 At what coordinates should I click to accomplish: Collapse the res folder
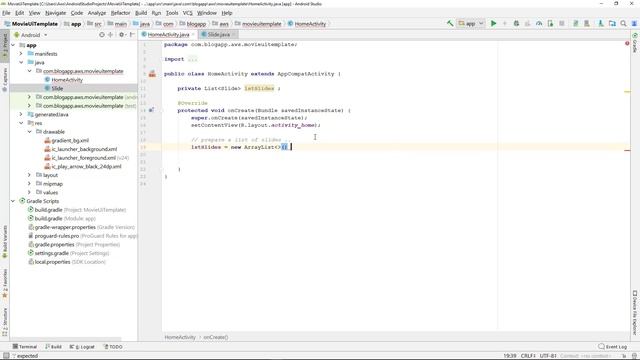[21, 123]
